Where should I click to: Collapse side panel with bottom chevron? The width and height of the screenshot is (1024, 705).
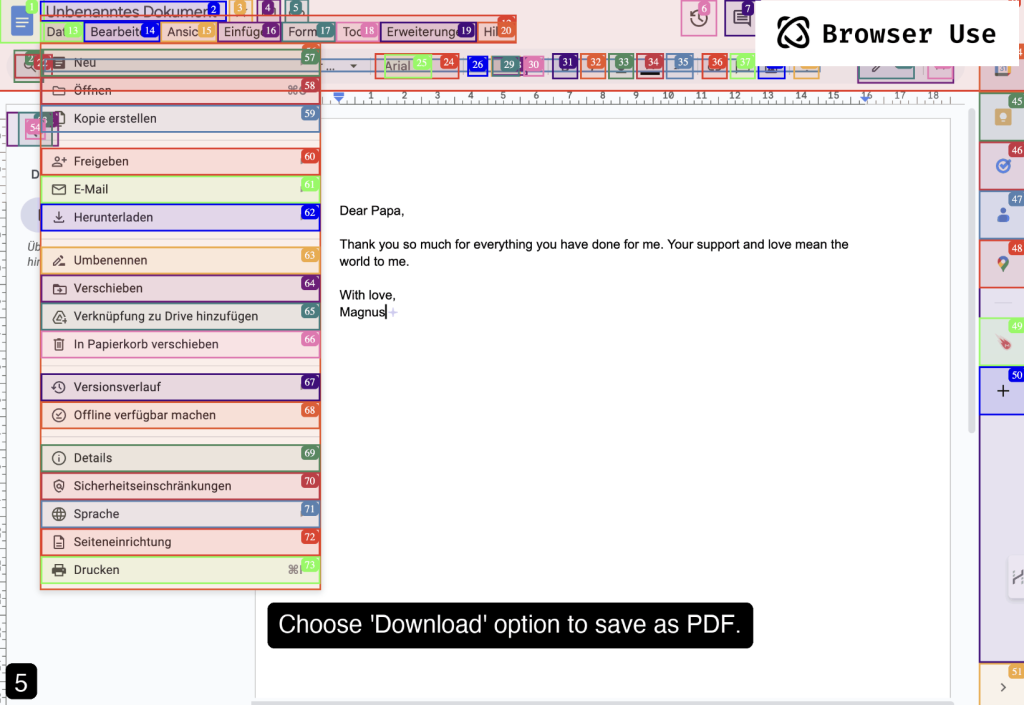pos(1002,686)
